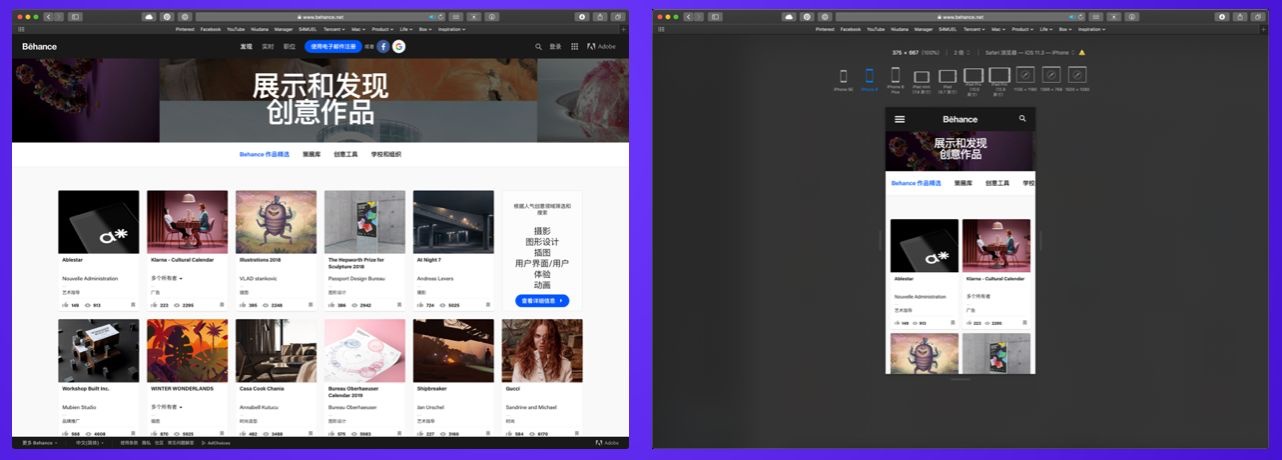1282x460 pixels.
Task: Select the 策展库 tab in left window
Action: [x=312, y=154]
